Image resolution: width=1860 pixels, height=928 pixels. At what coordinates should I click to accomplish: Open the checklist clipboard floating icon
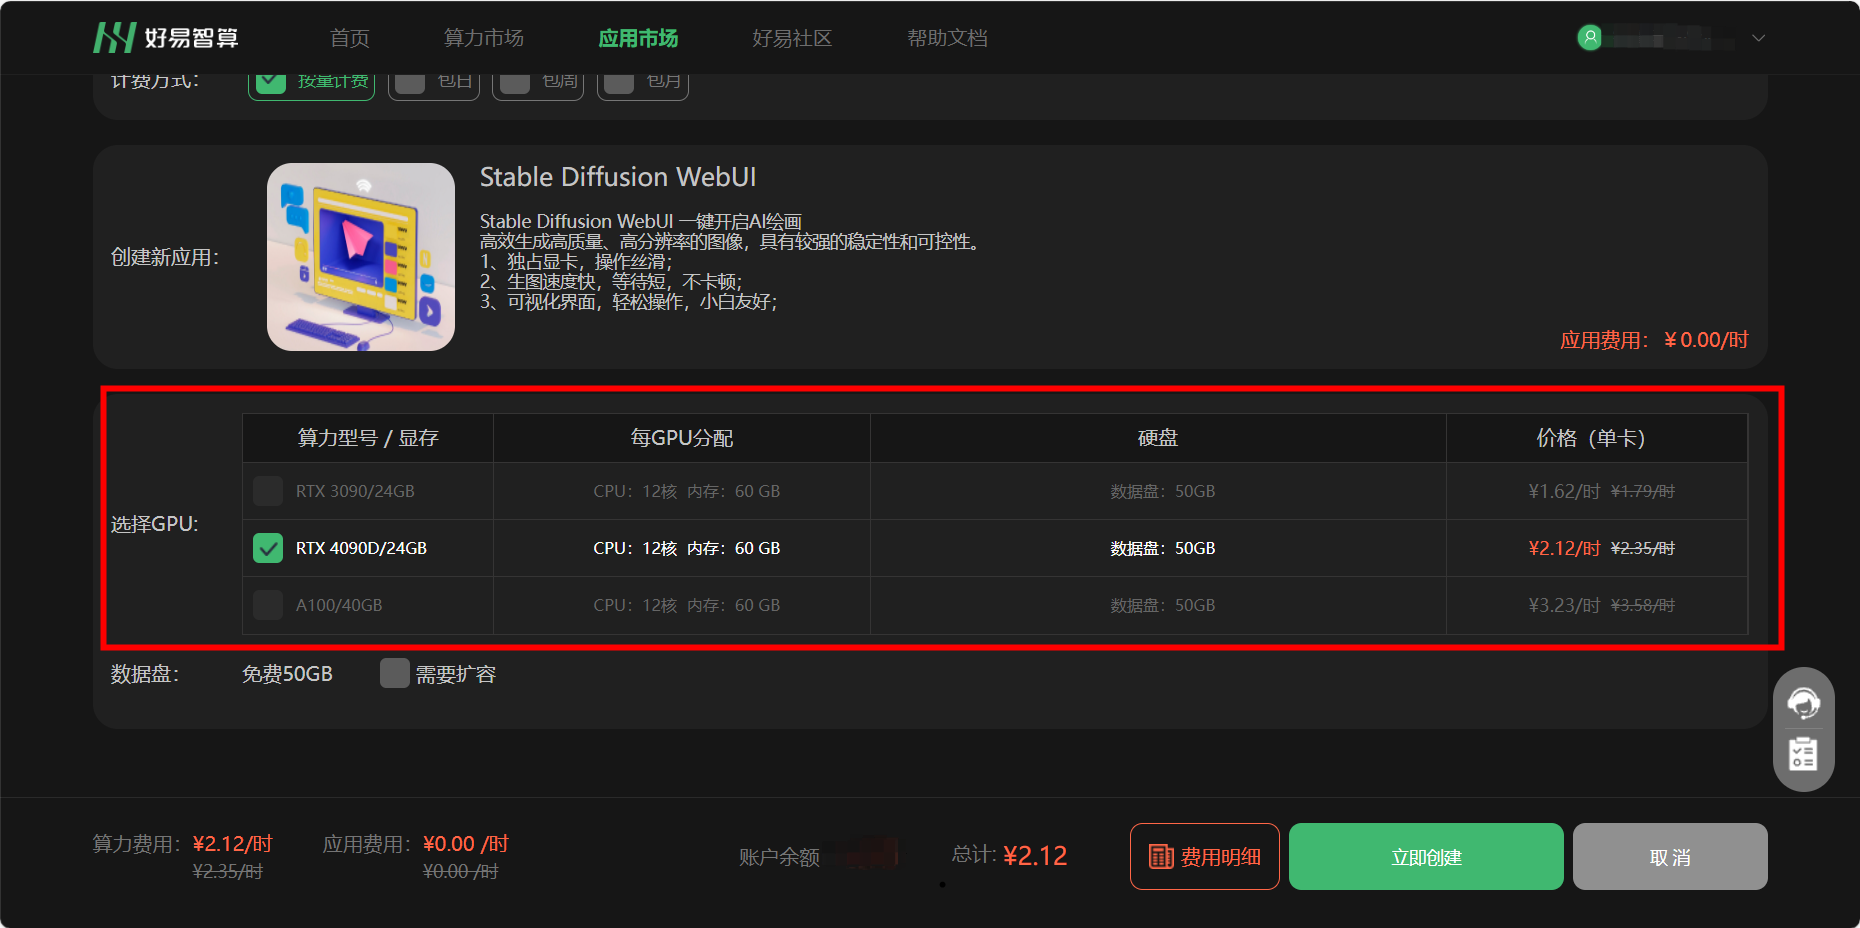pyautogui.click(x=1803, y=753)
